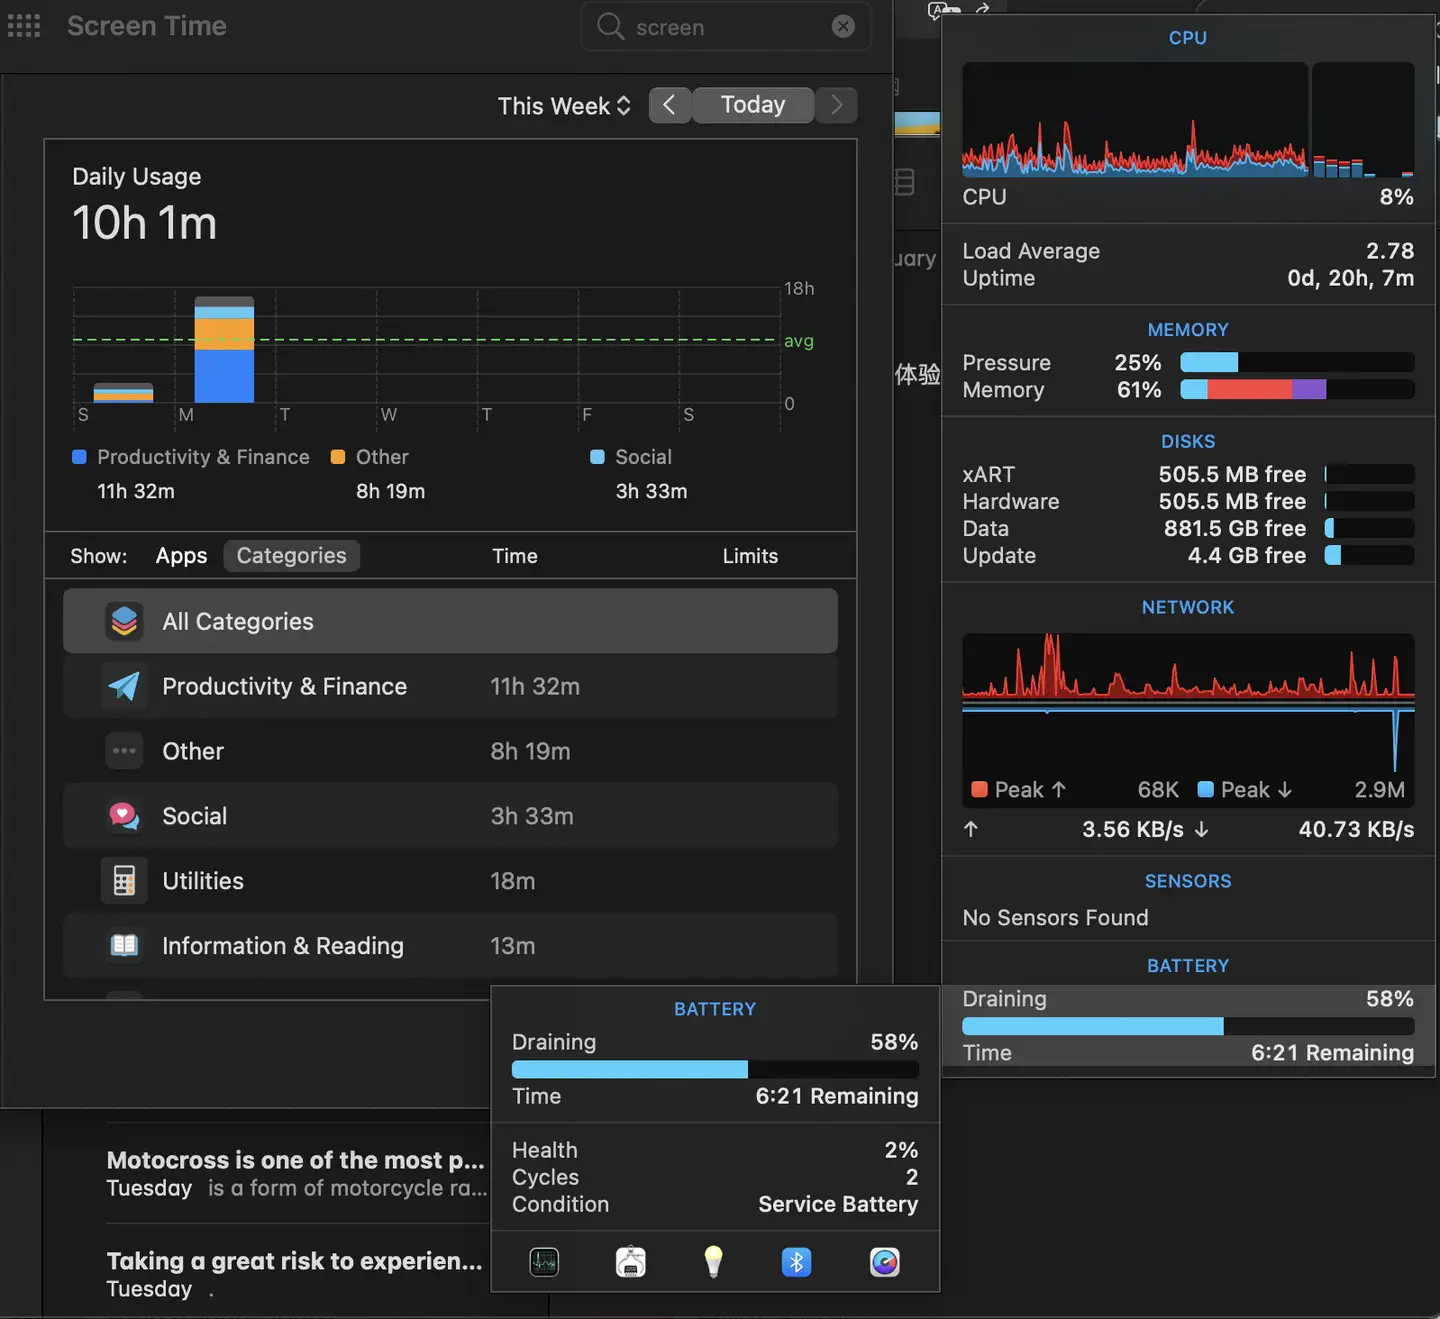
Task: Click 'No Sensors Found' text
Action: 1055,918
